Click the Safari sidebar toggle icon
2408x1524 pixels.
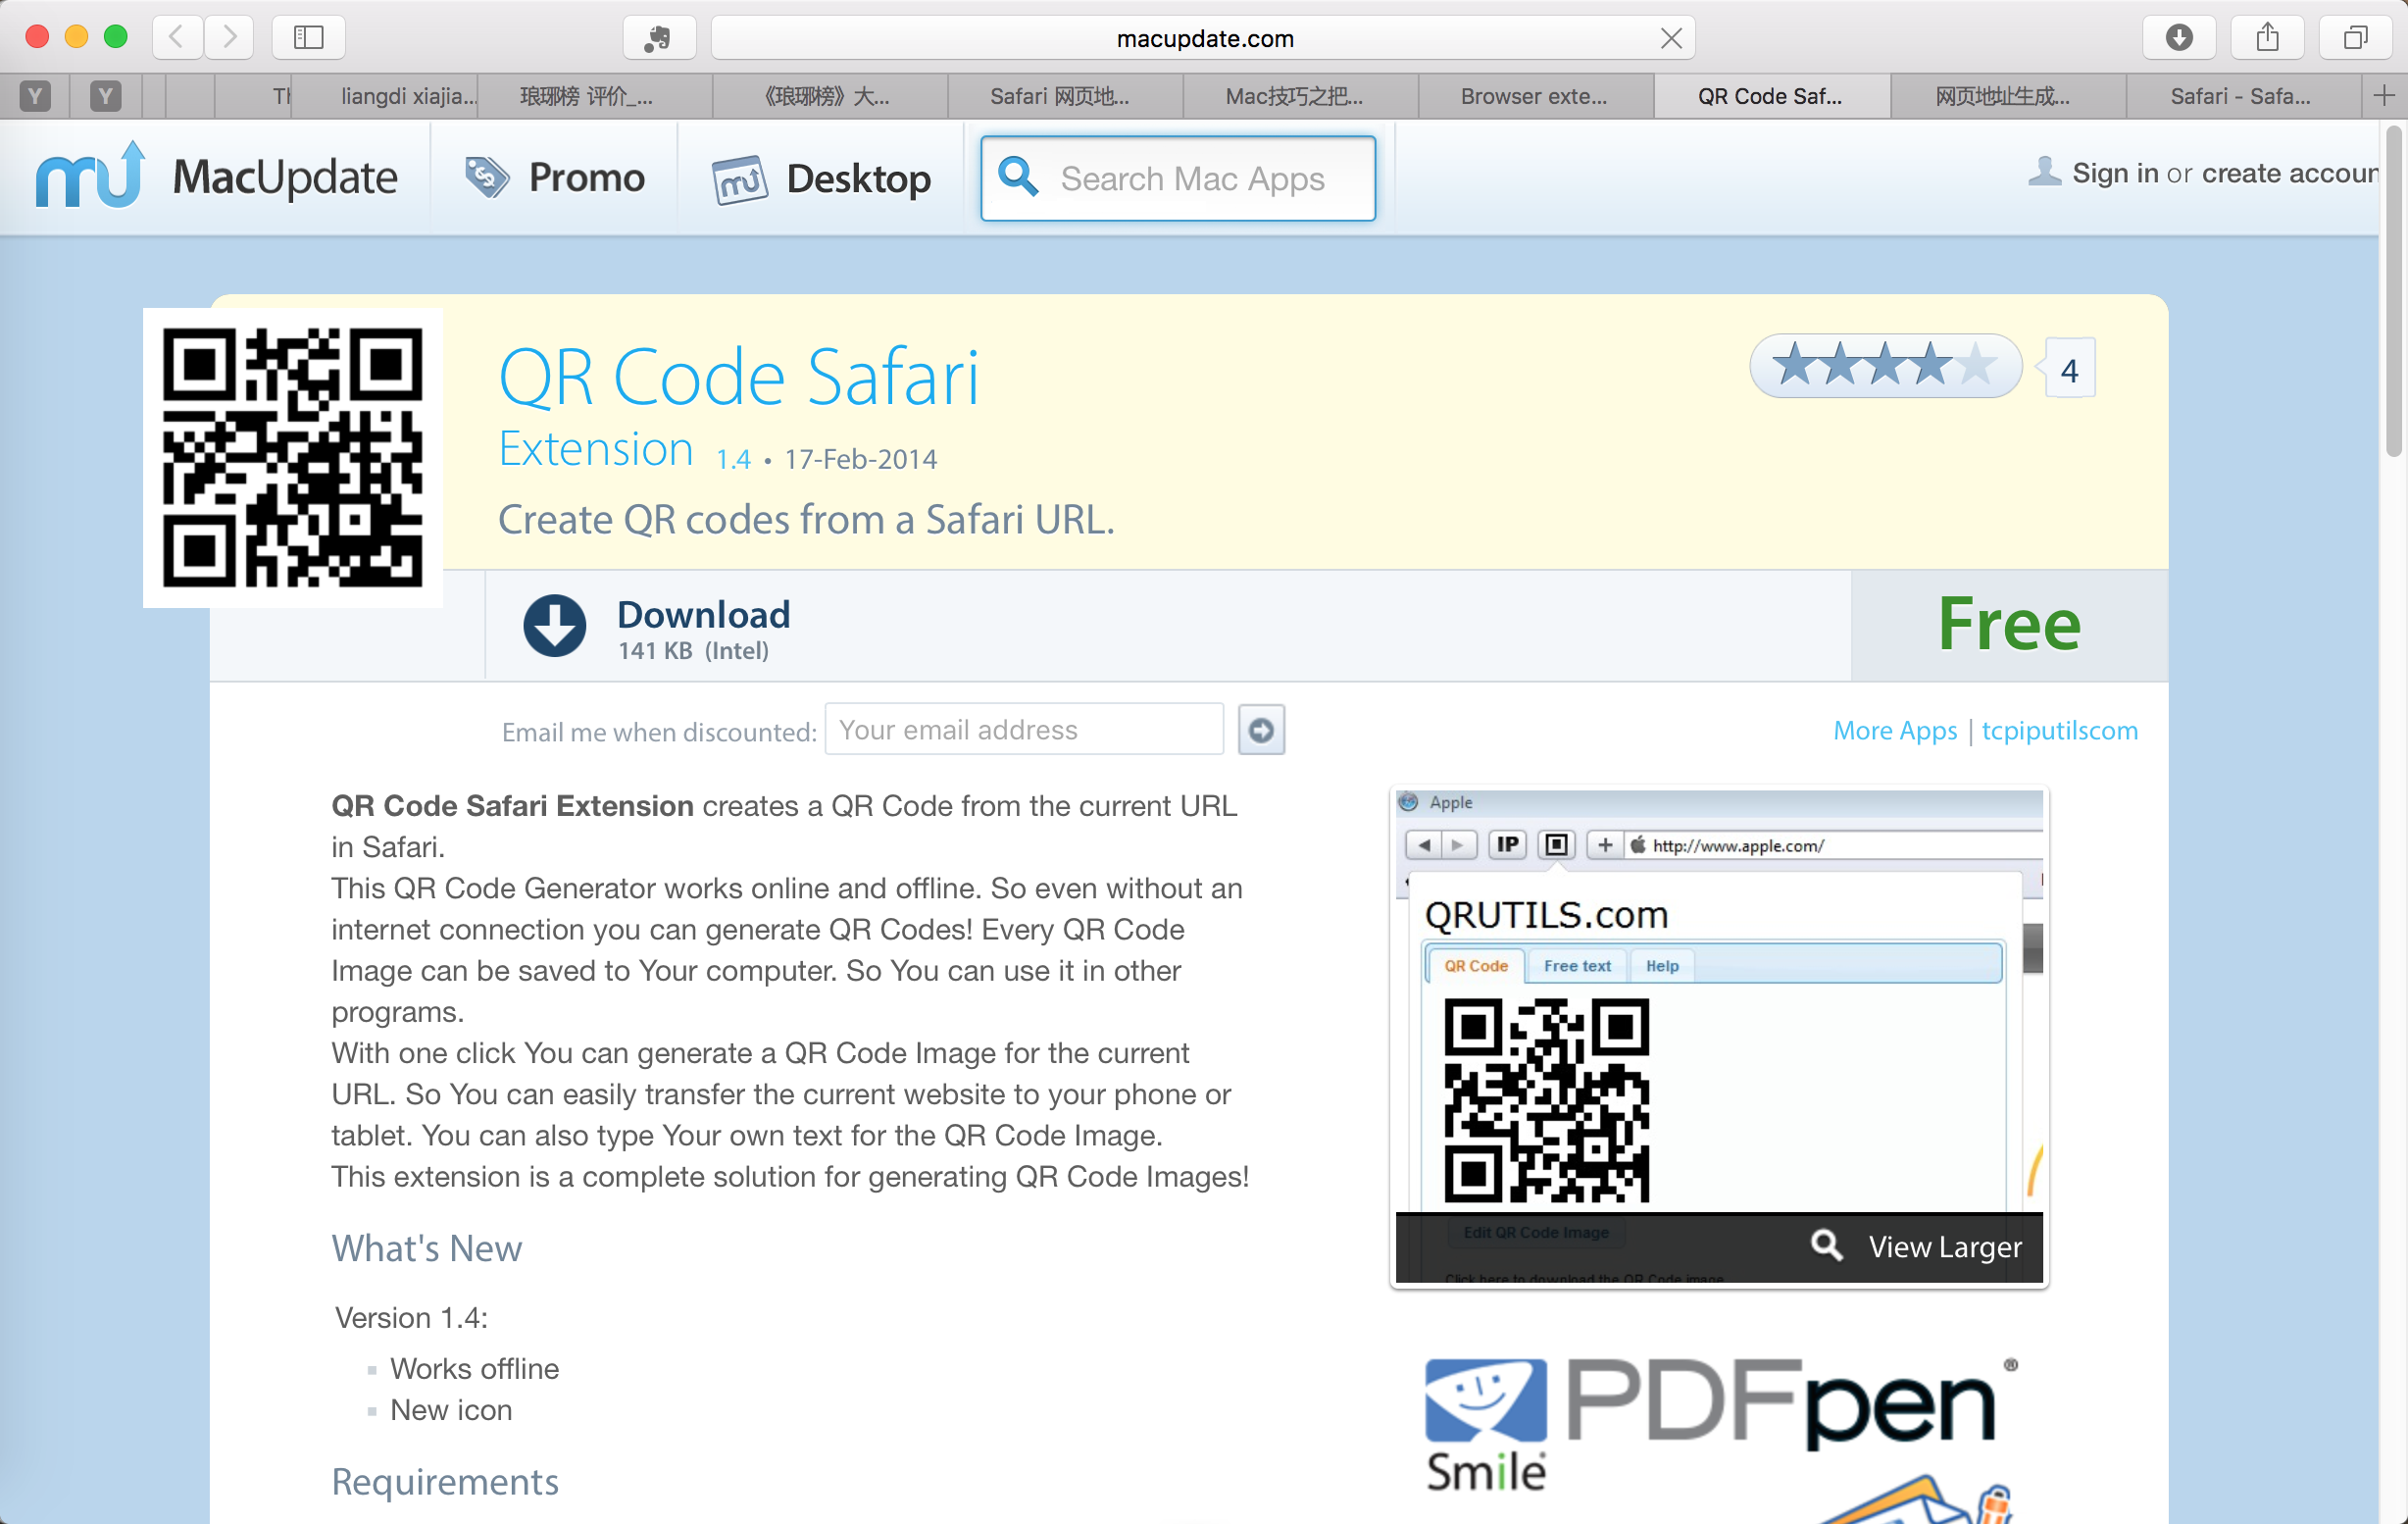308,38
